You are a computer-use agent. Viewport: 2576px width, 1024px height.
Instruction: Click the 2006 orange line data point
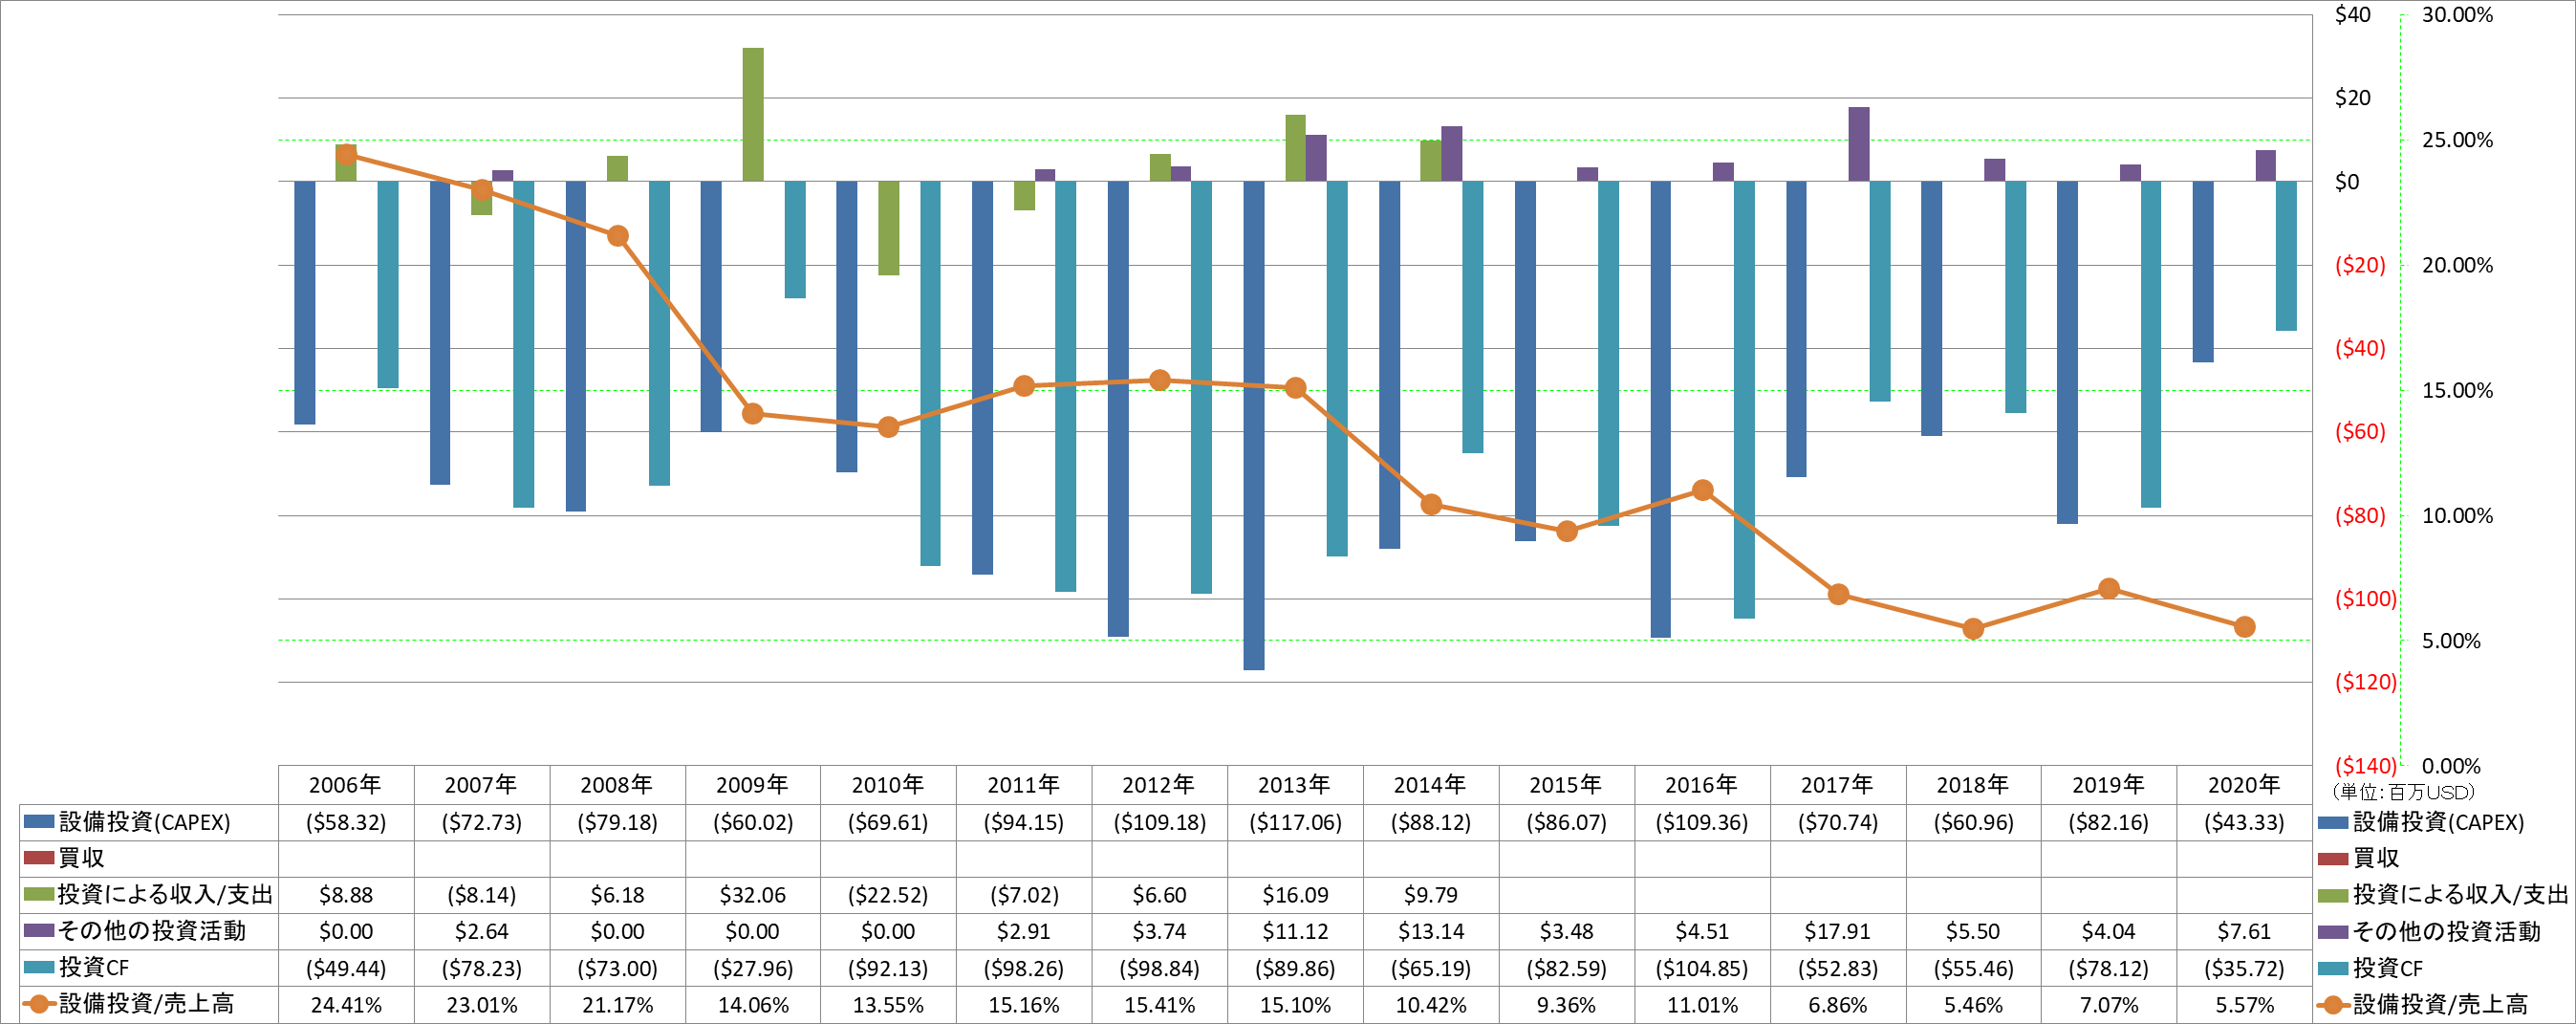click(346, 154)
